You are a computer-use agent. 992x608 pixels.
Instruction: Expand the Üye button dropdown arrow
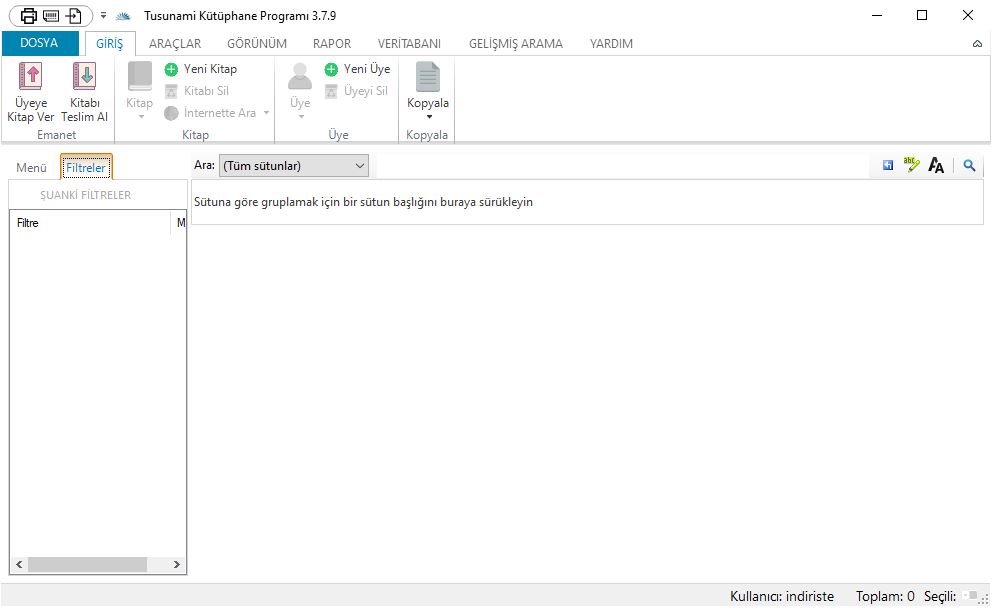tap(301, 116)
